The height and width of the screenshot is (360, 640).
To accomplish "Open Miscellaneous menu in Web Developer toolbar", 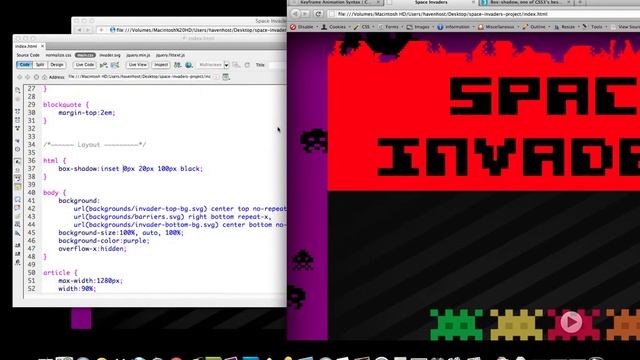I will click(x=500, y=27).
